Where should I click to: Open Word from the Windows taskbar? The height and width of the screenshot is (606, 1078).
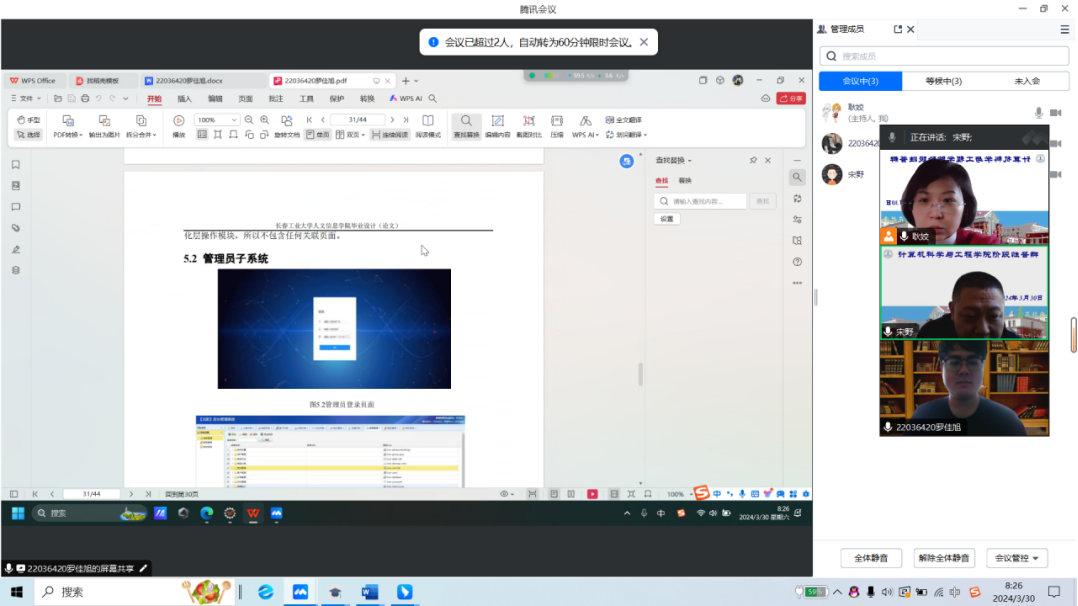click(369, 592)
